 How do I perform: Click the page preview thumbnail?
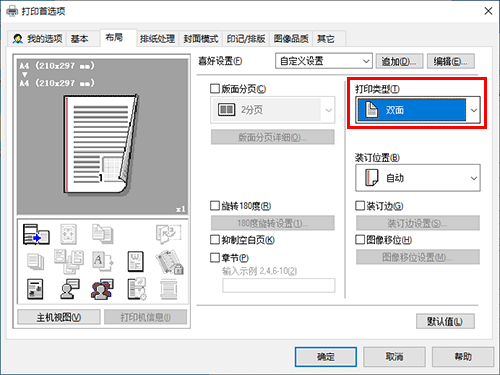click(x=101, y=144)
